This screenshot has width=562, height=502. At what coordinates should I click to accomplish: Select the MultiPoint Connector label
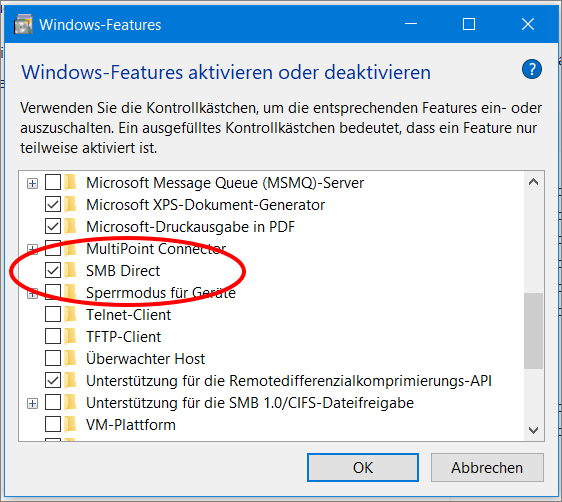(156, 249)
